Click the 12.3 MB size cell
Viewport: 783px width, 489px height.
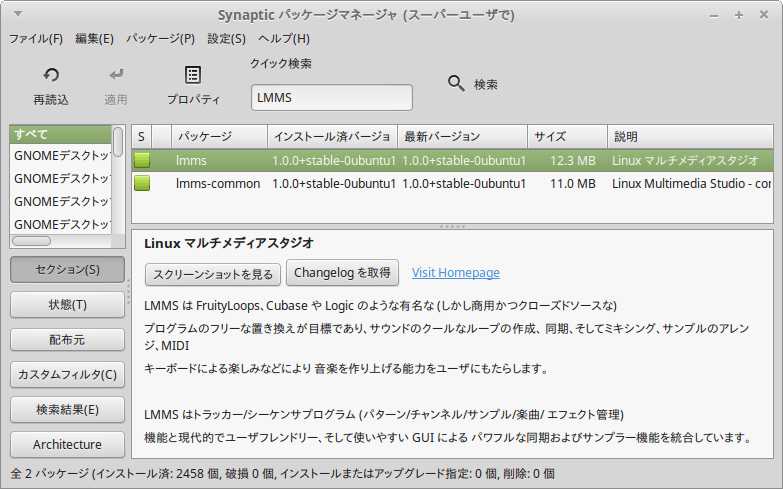pos(573,160)
